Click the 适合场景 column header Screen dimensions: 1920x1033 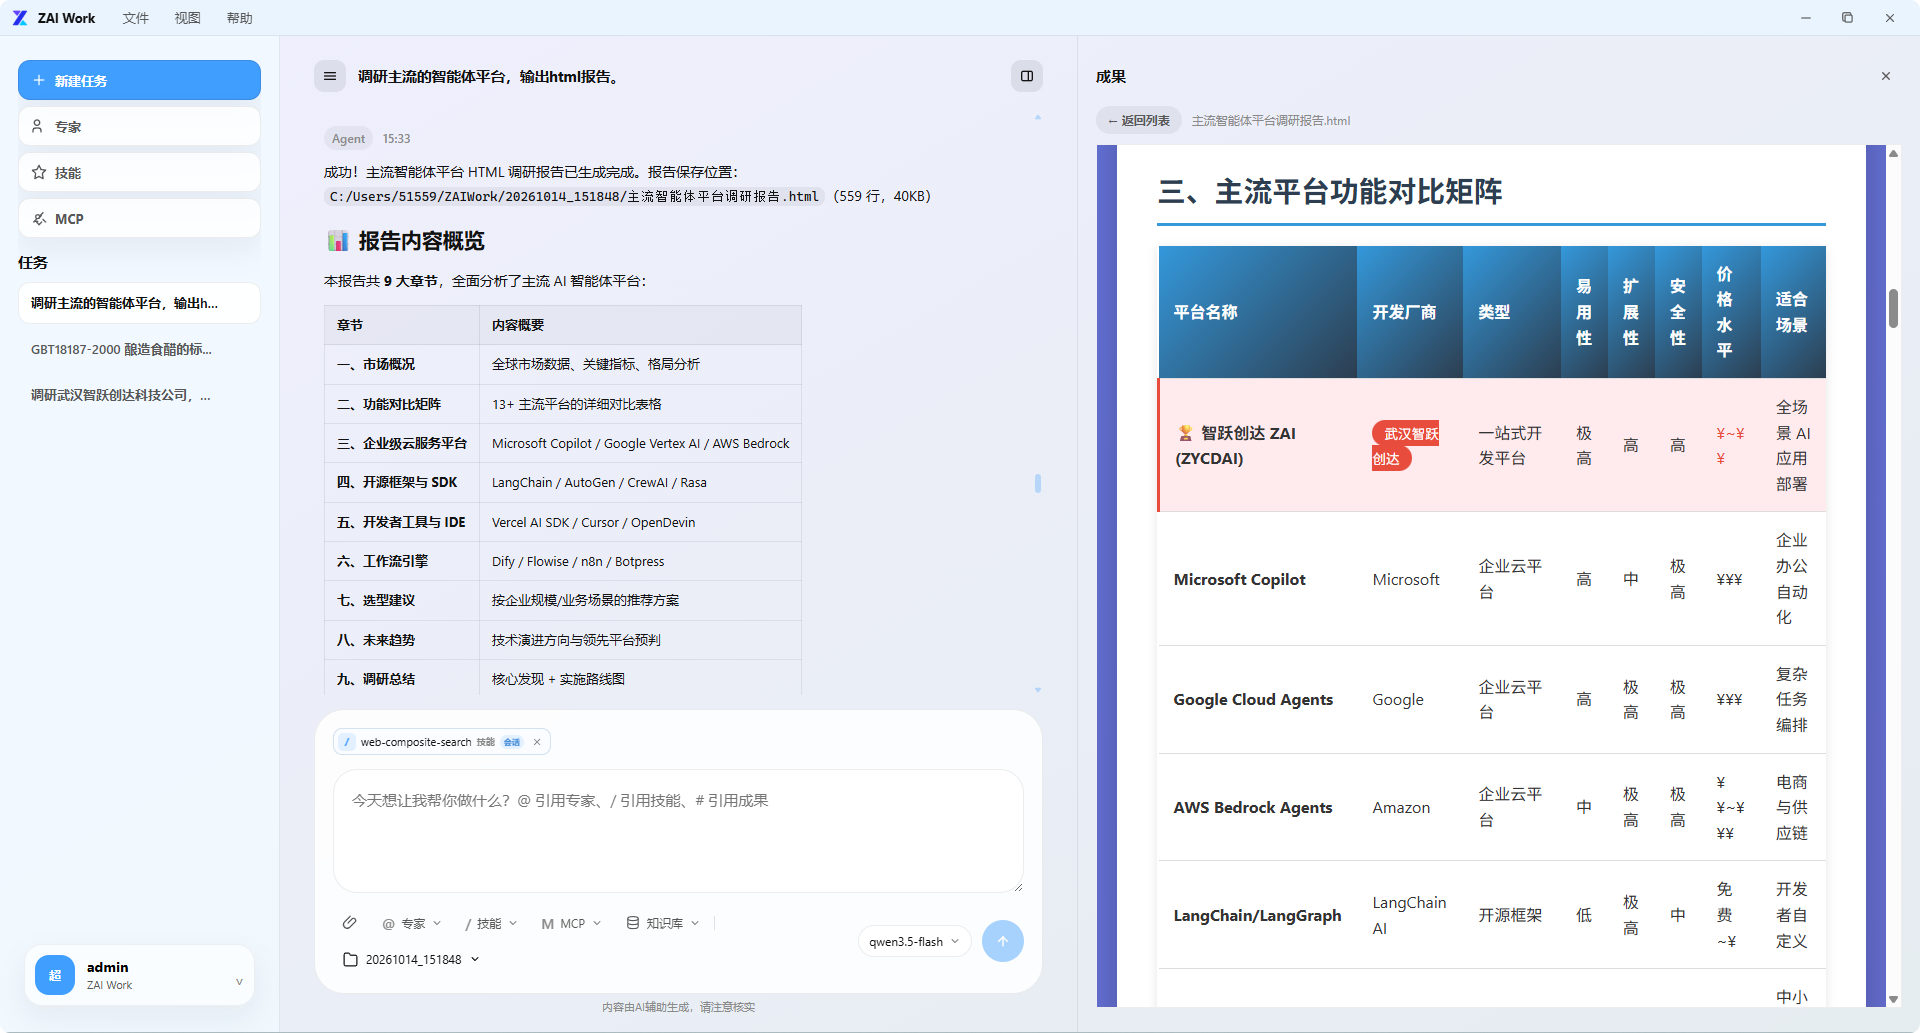(1791, 312)
